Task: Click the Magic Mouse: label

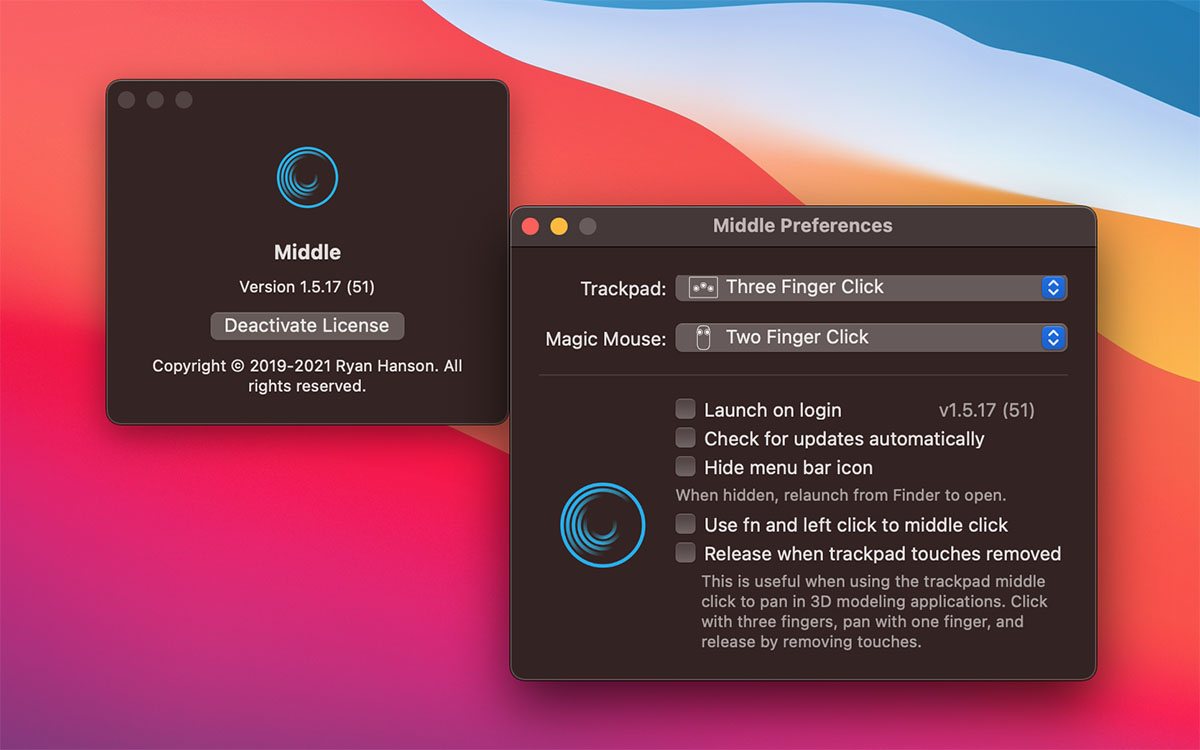Action: [606, 339]
